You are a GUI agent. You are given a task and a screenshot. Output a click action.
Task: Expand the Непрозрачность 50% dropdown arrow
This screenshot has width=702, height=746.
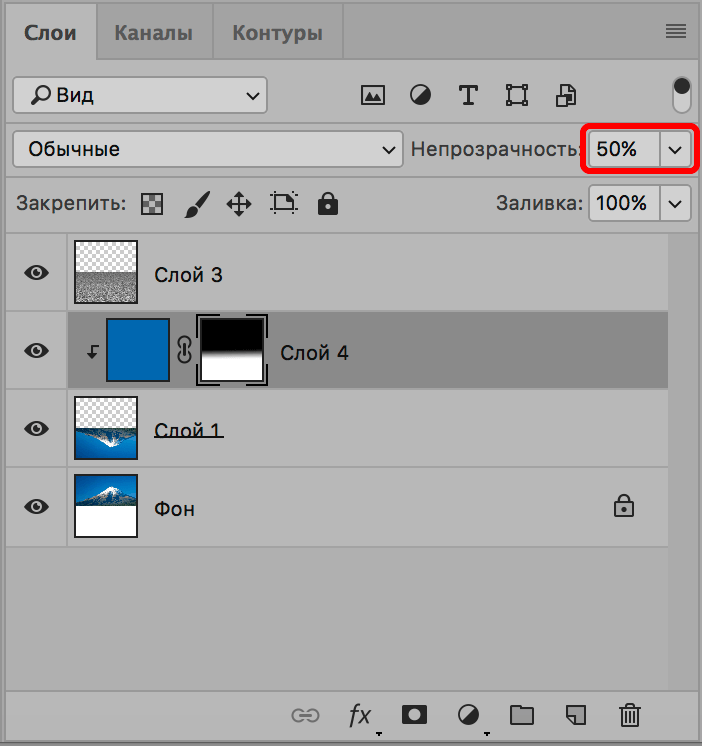pos(675,149)
